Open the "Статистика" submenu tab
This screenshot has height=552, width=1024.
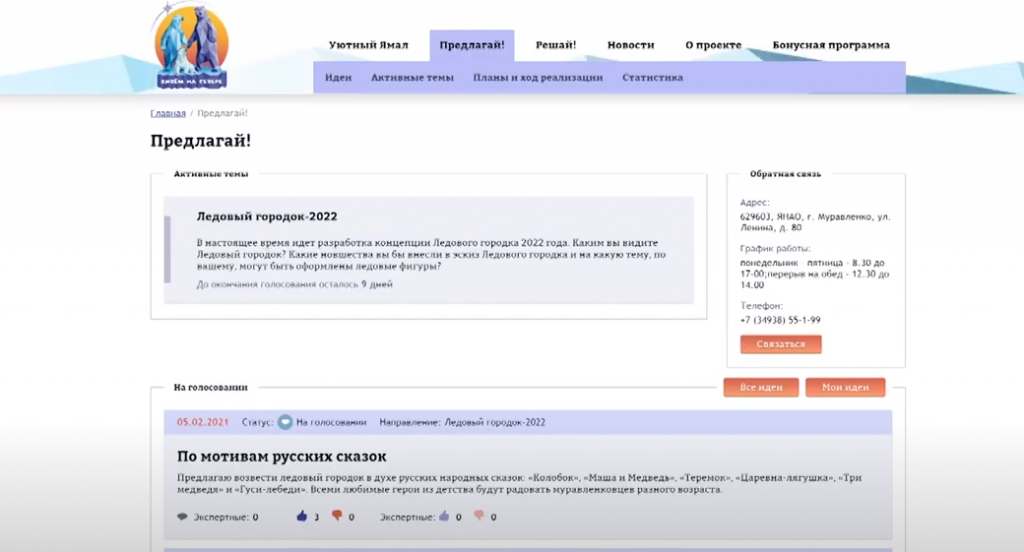tap(652, 77)
